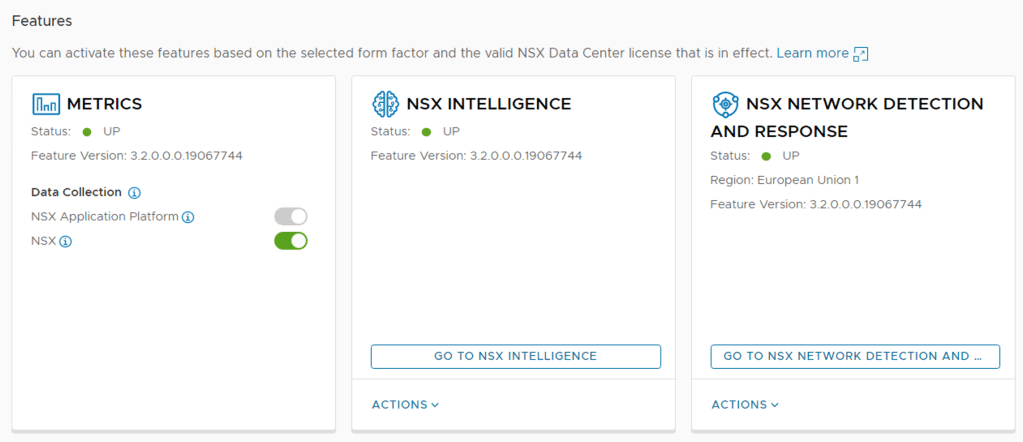Click the Metrics chart icon

(x=46, y=103)
